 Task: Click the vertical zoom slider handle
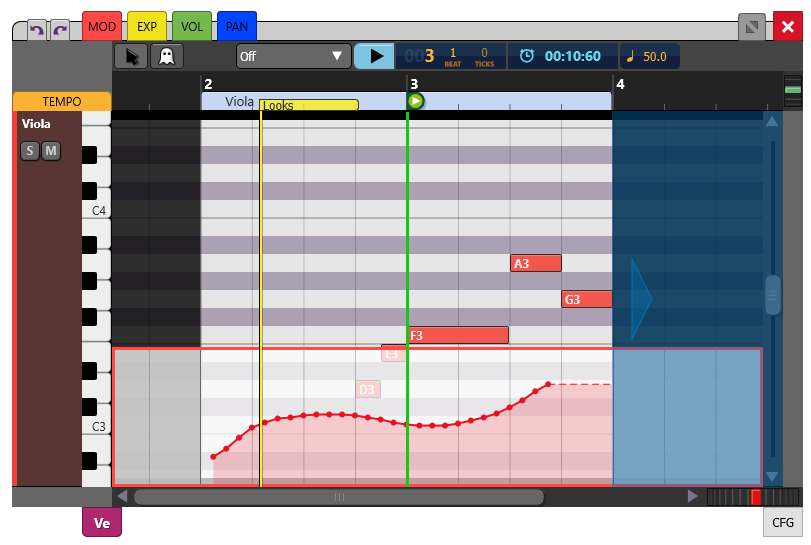click(772, 295)
